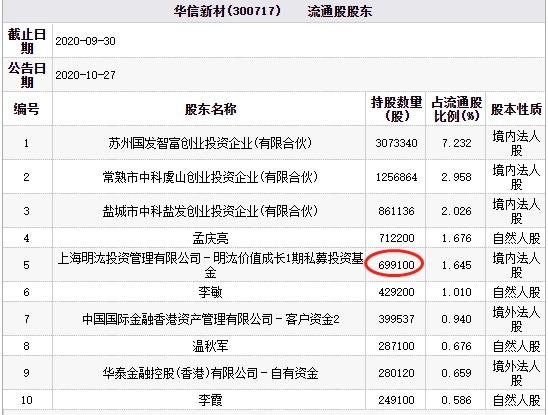Select shareholder 华泰金融控股(香港)有限公司－自有资金
The width and height of the screenshot is (548, 415).
click(x=210, y=373)
